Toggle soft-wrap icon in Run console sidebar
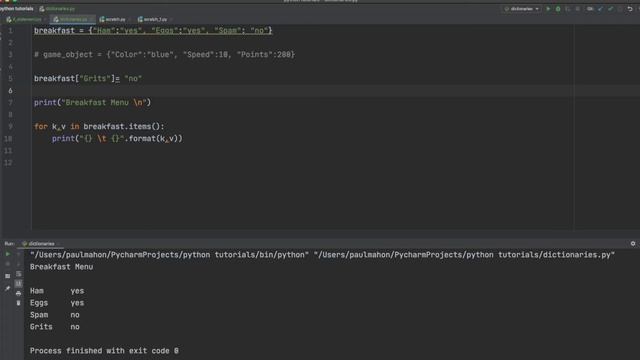640x360 pixels. click(x=18, y=274)
